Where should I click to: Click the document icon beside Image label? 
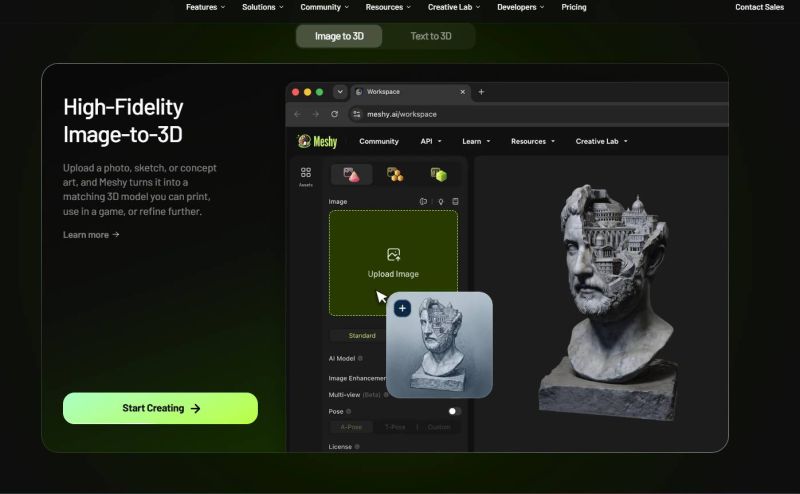tap(455, 202)
